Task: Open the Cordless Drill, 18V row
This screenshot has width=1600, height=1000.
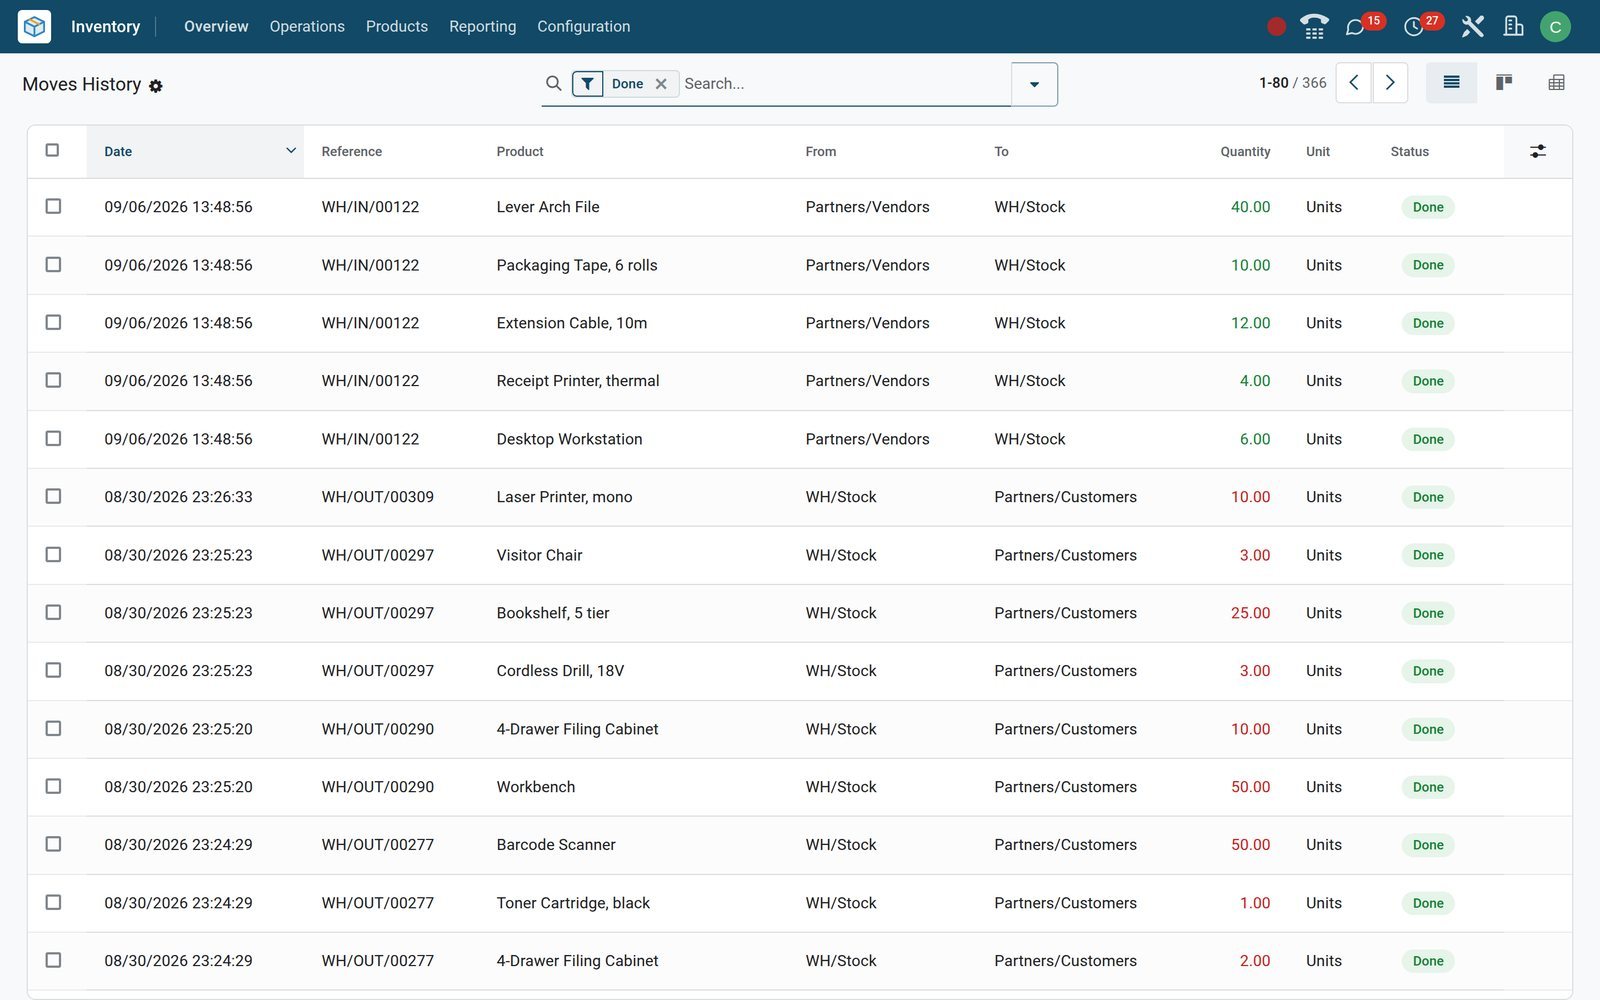Action: pos(800,671)
